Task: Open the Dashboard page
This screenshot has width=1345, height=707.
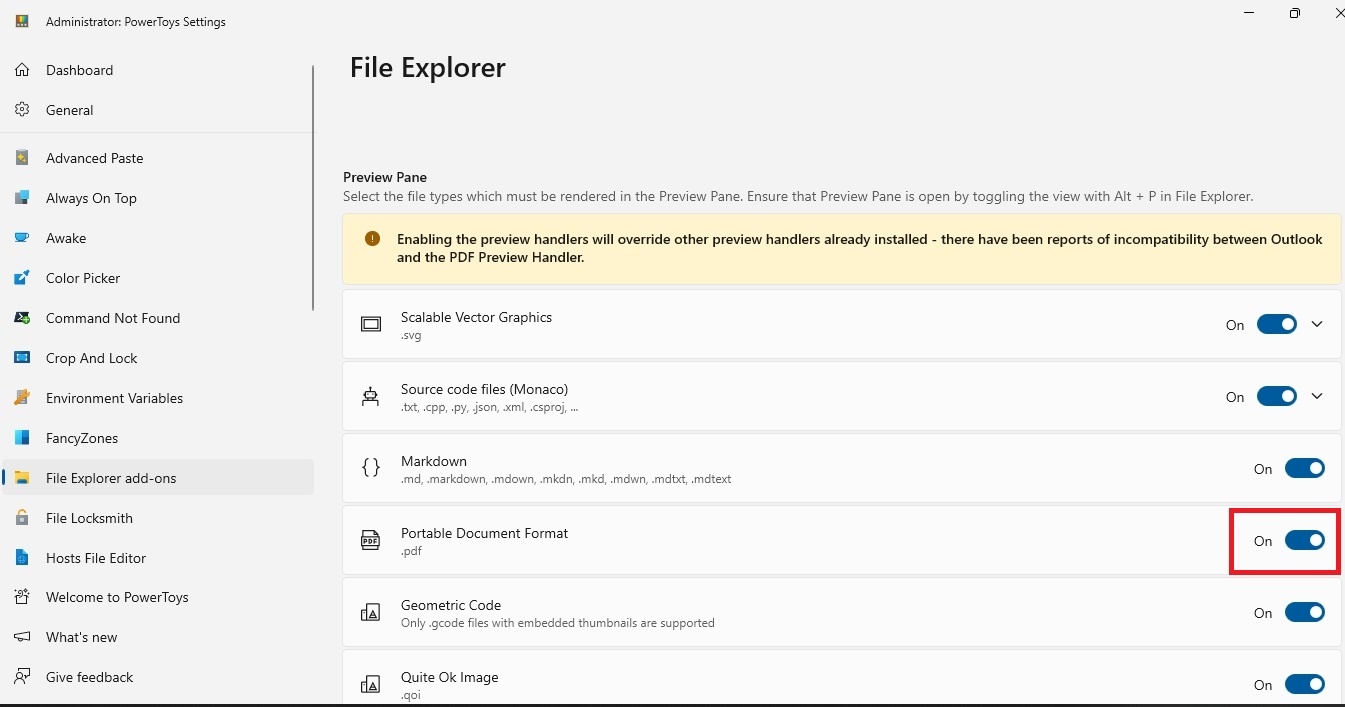Action: tap(79, 70)
